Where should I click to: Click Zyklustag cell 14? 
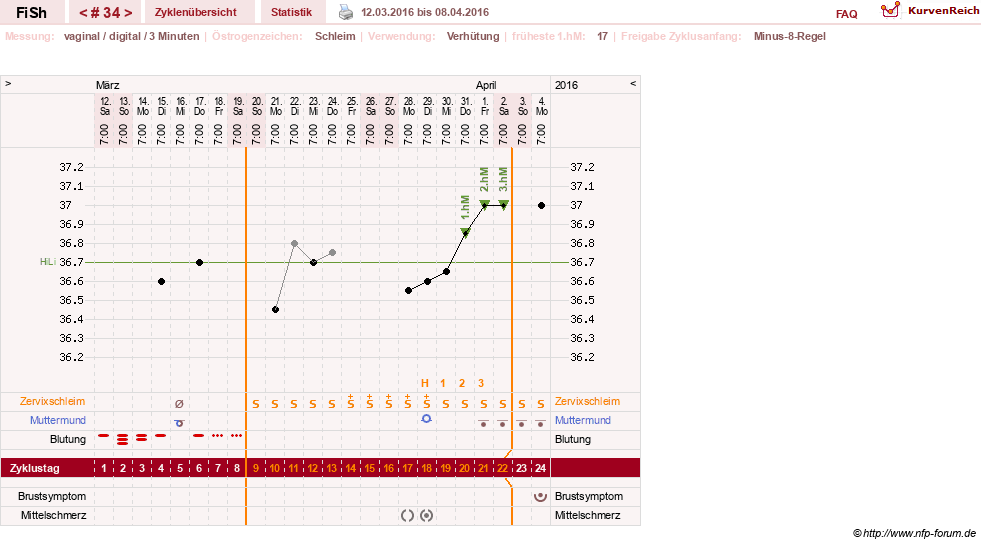pyautogui.click(x=350, y=468)
